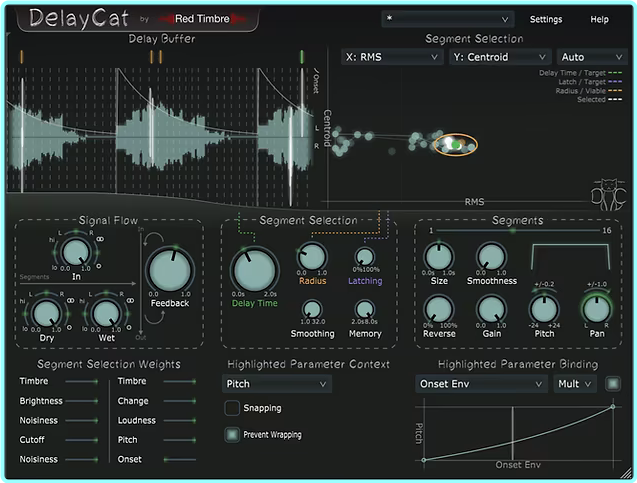This screenshot has height=483, width=637.
Task: Click the window resize grip icon
Action: tap(627, 473)
